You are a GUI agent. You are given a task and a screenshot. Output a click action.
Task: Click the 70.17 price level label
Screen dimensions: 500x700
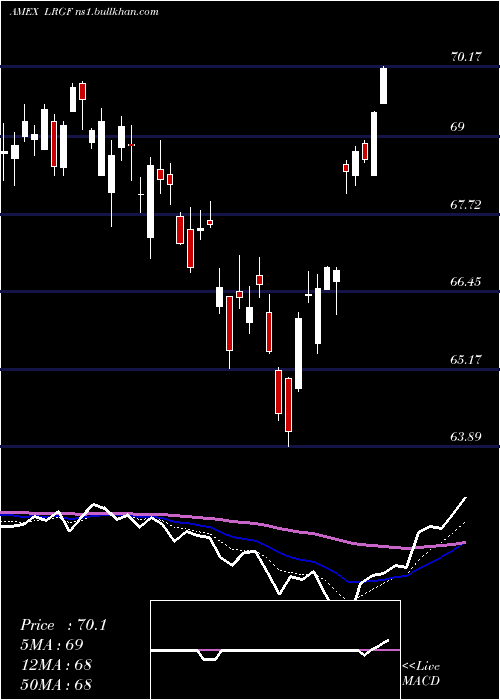466,57
